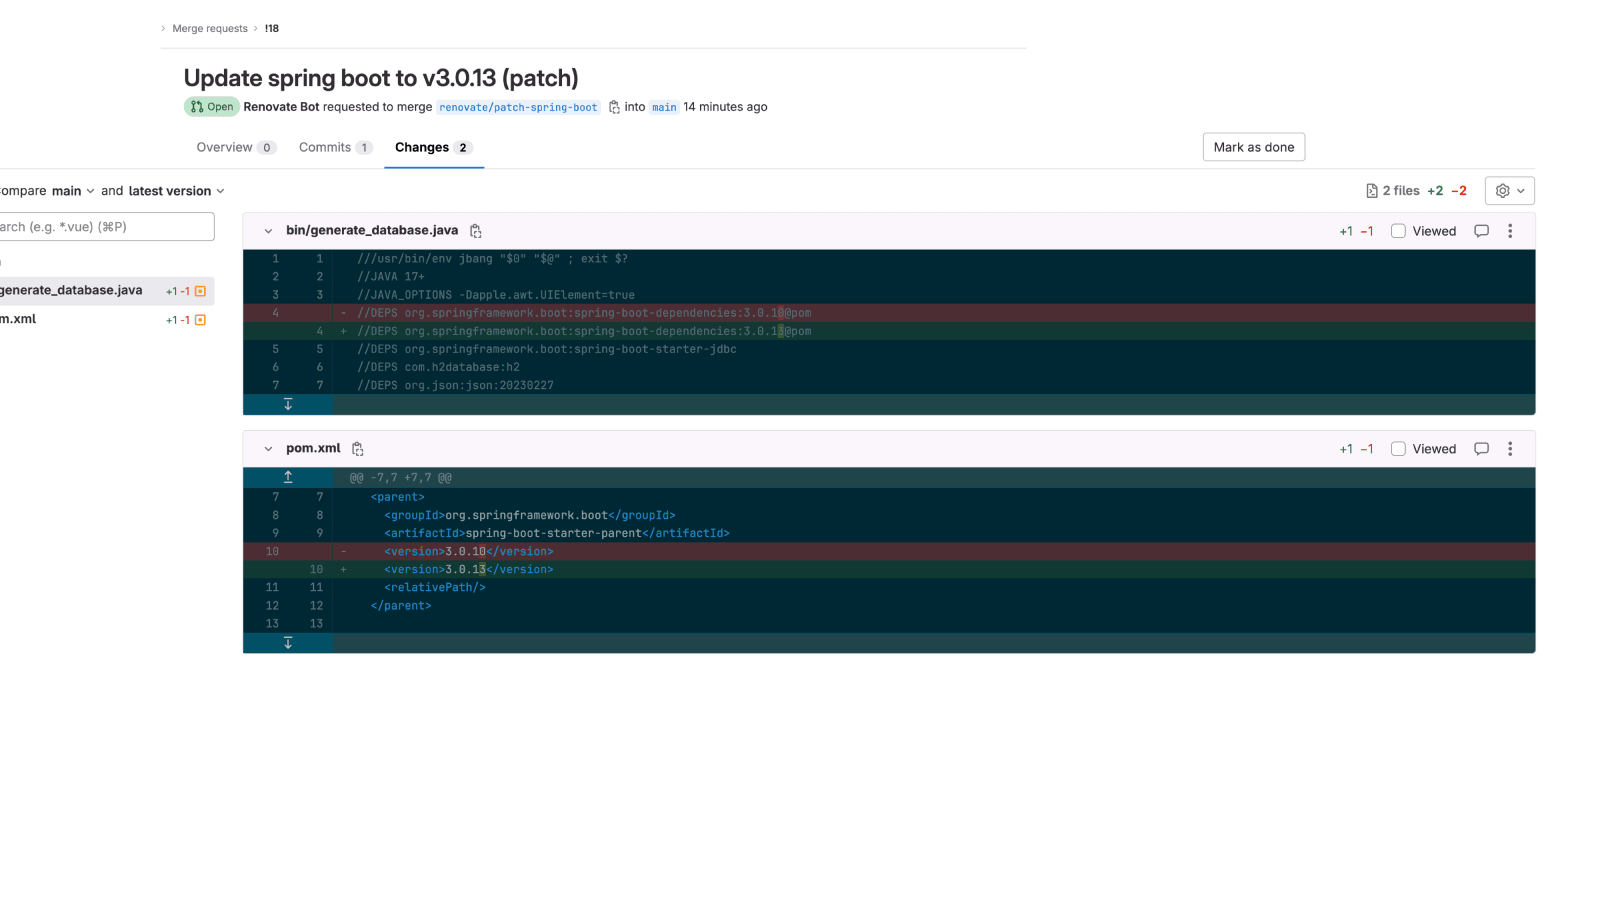
Task: Switch to the Overview tab
Action: [x=236, y=147]
